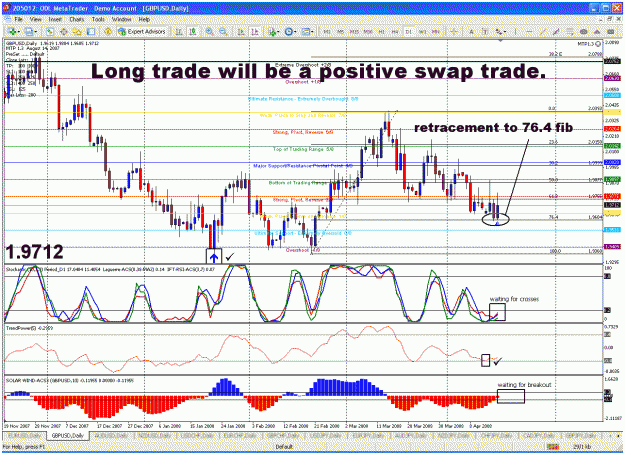Expand the Templates dropdown arrow

coord(312,32)
